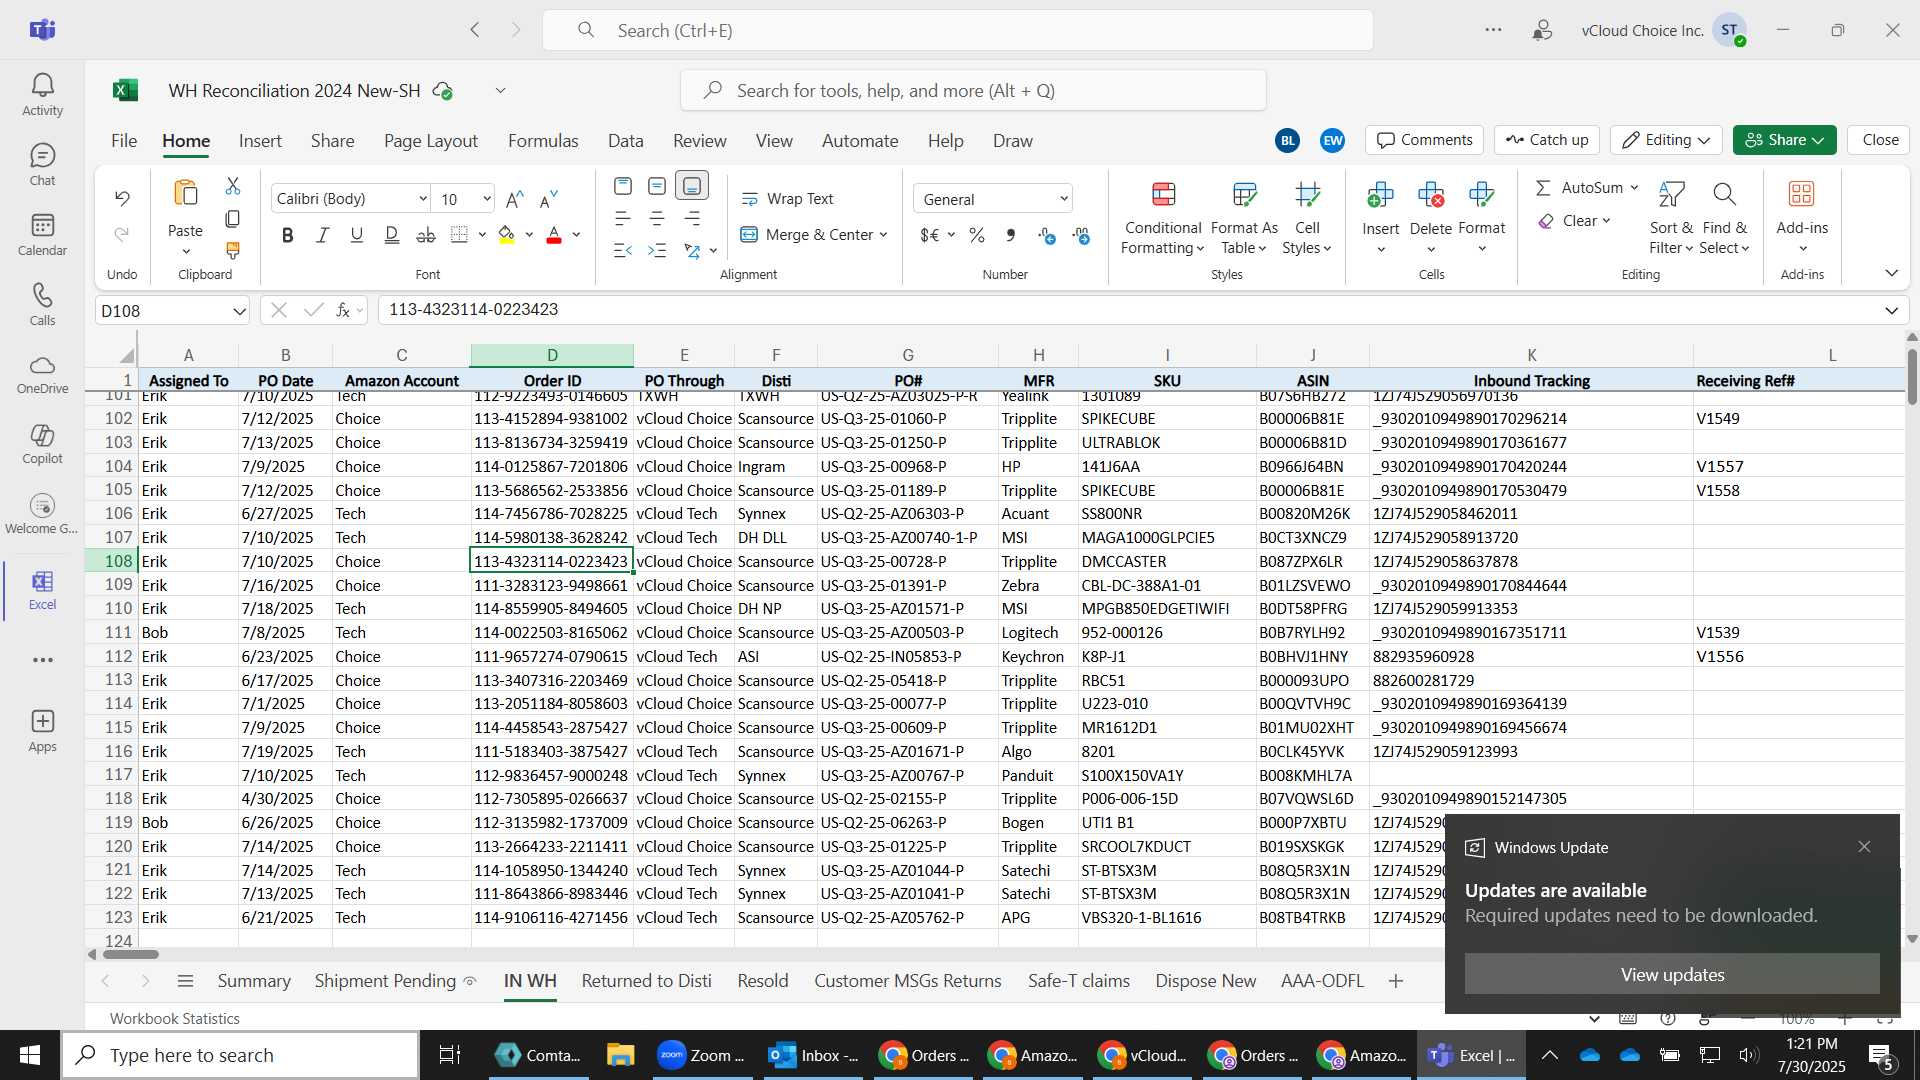1920x1080 pixels.
Task: Decrease font size with shrink-font icon
Action: (549, 199)
